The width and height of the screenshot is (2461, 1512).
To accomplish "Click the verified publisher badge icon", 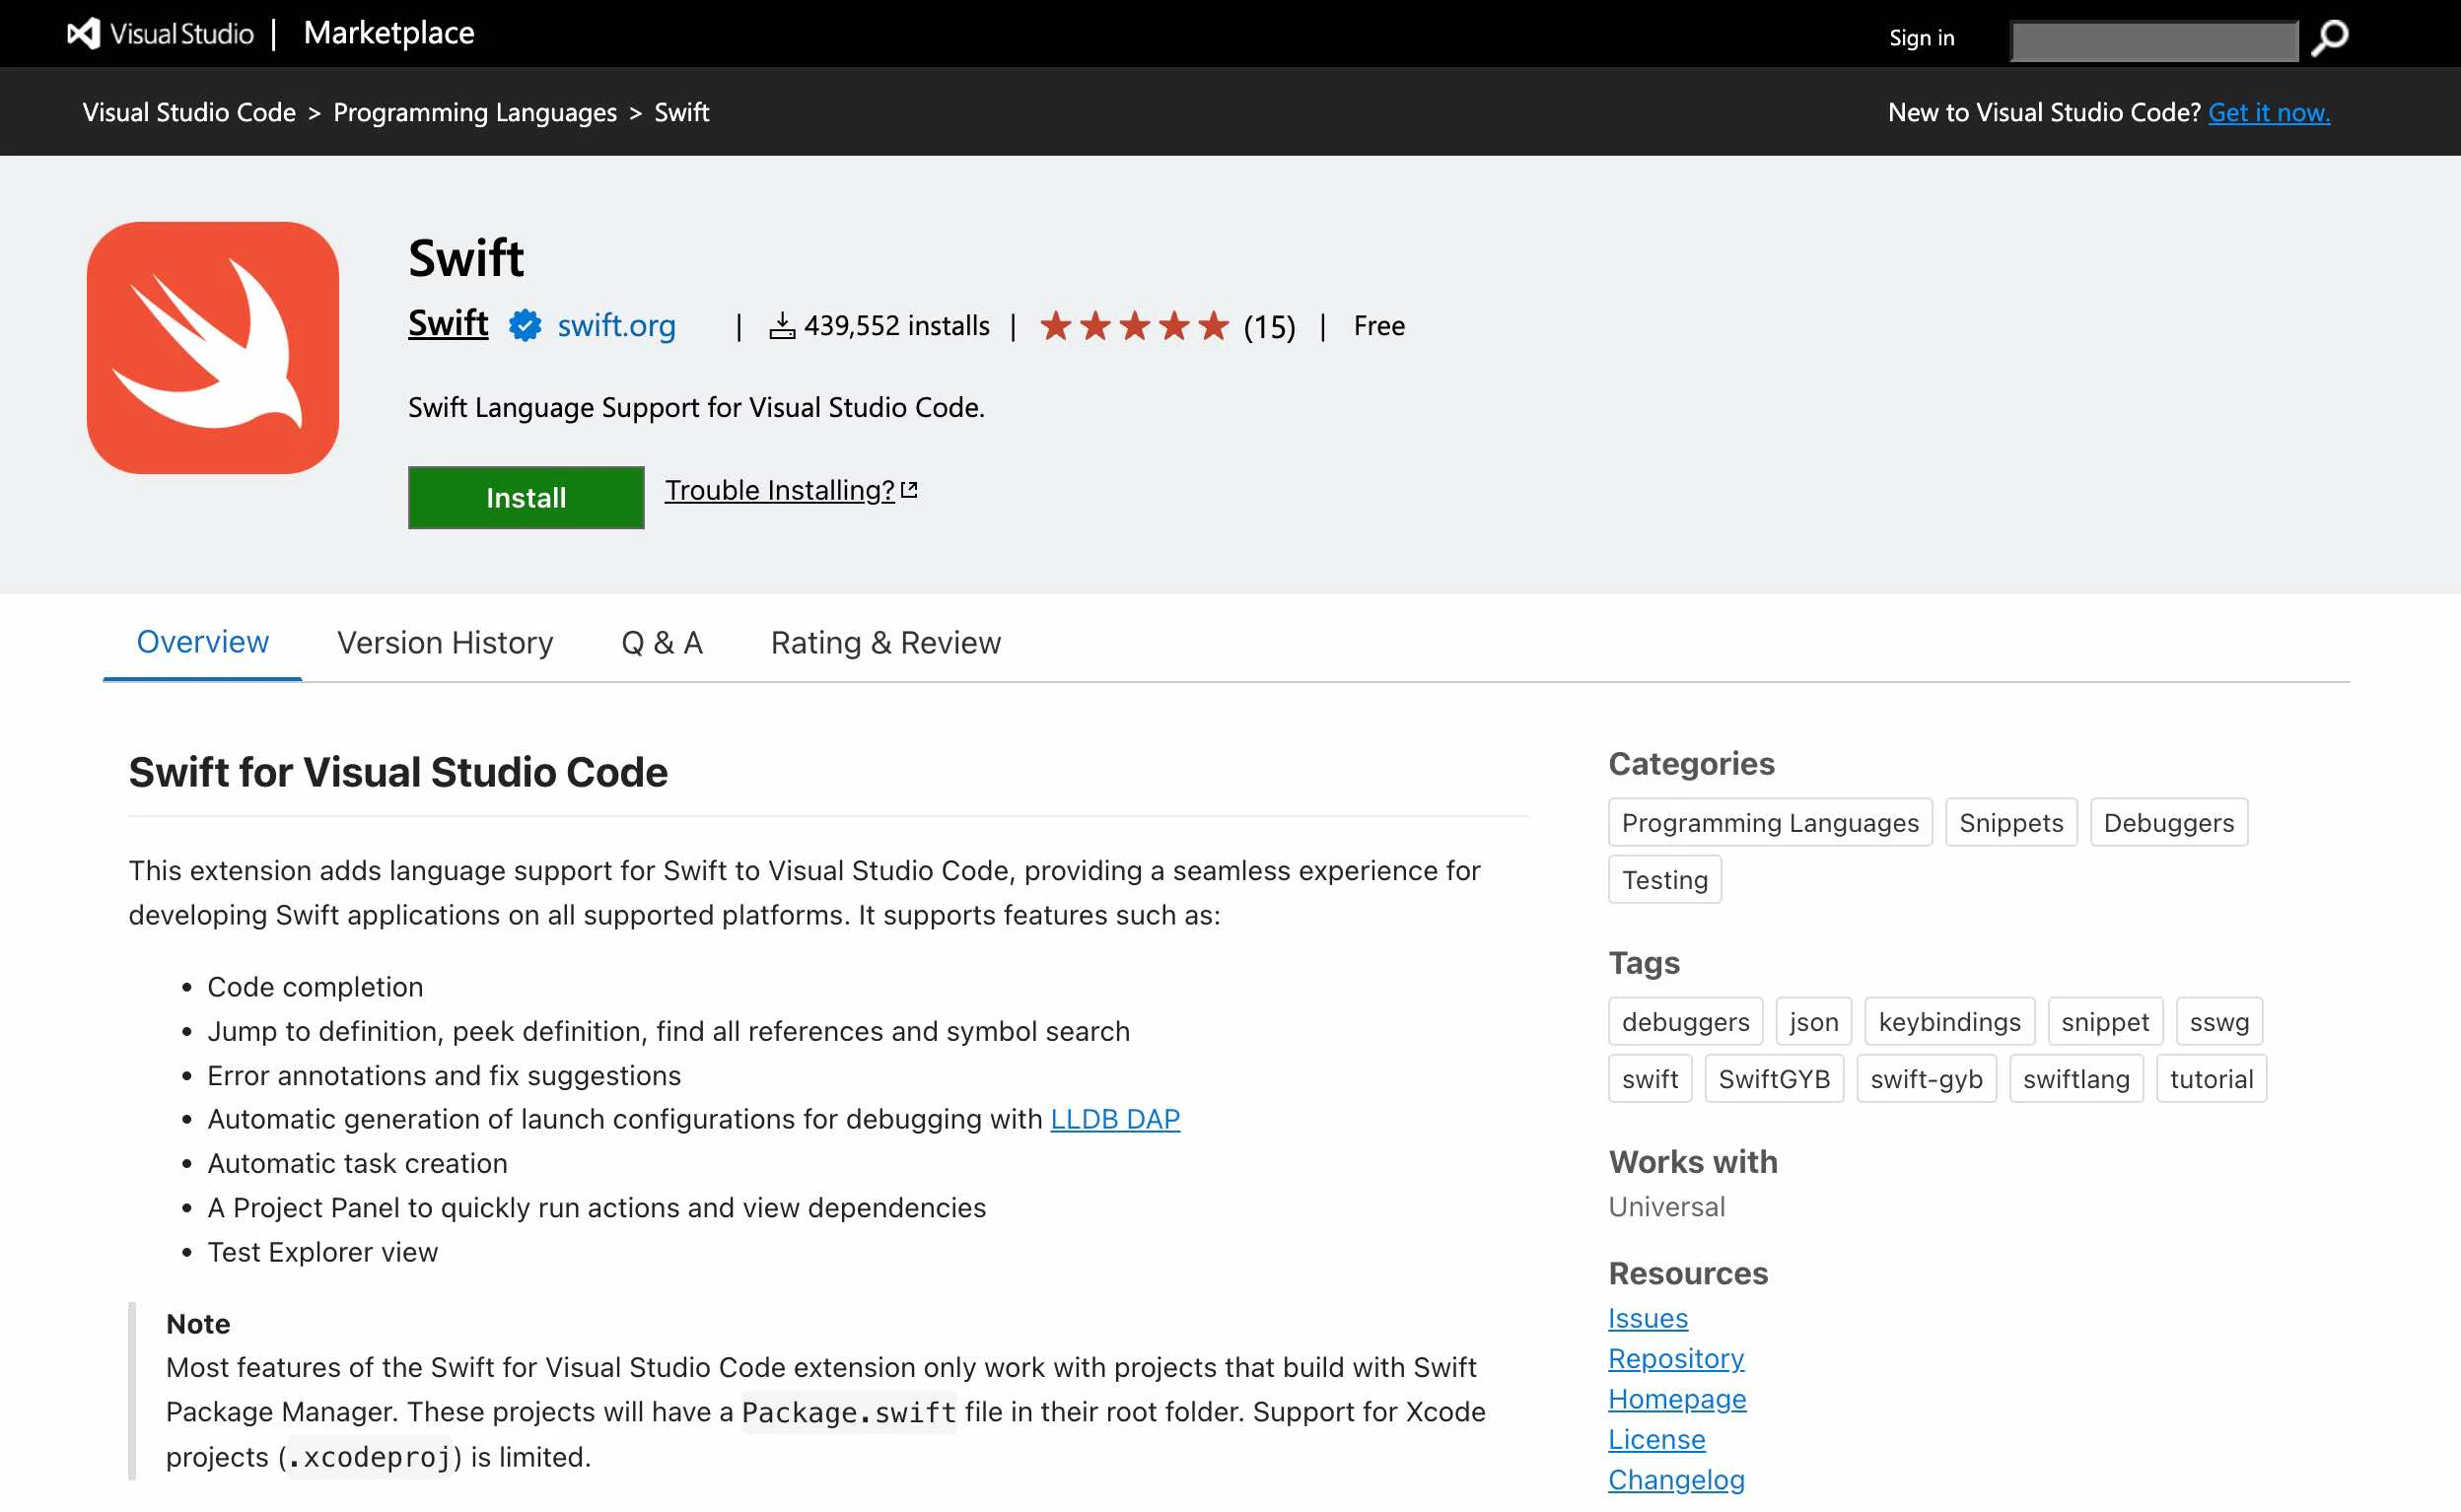I will point(525,326).
